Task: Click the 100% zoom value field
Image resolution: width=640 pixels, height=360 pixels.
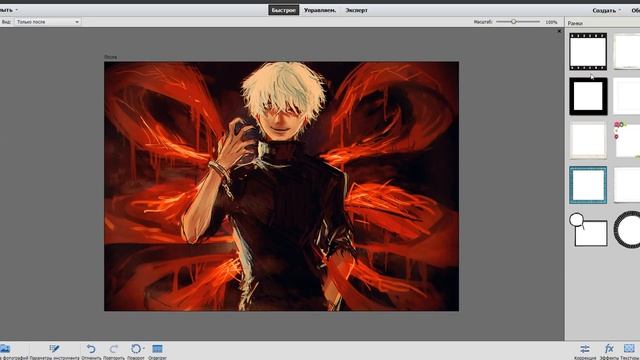Action: [551, 22]
